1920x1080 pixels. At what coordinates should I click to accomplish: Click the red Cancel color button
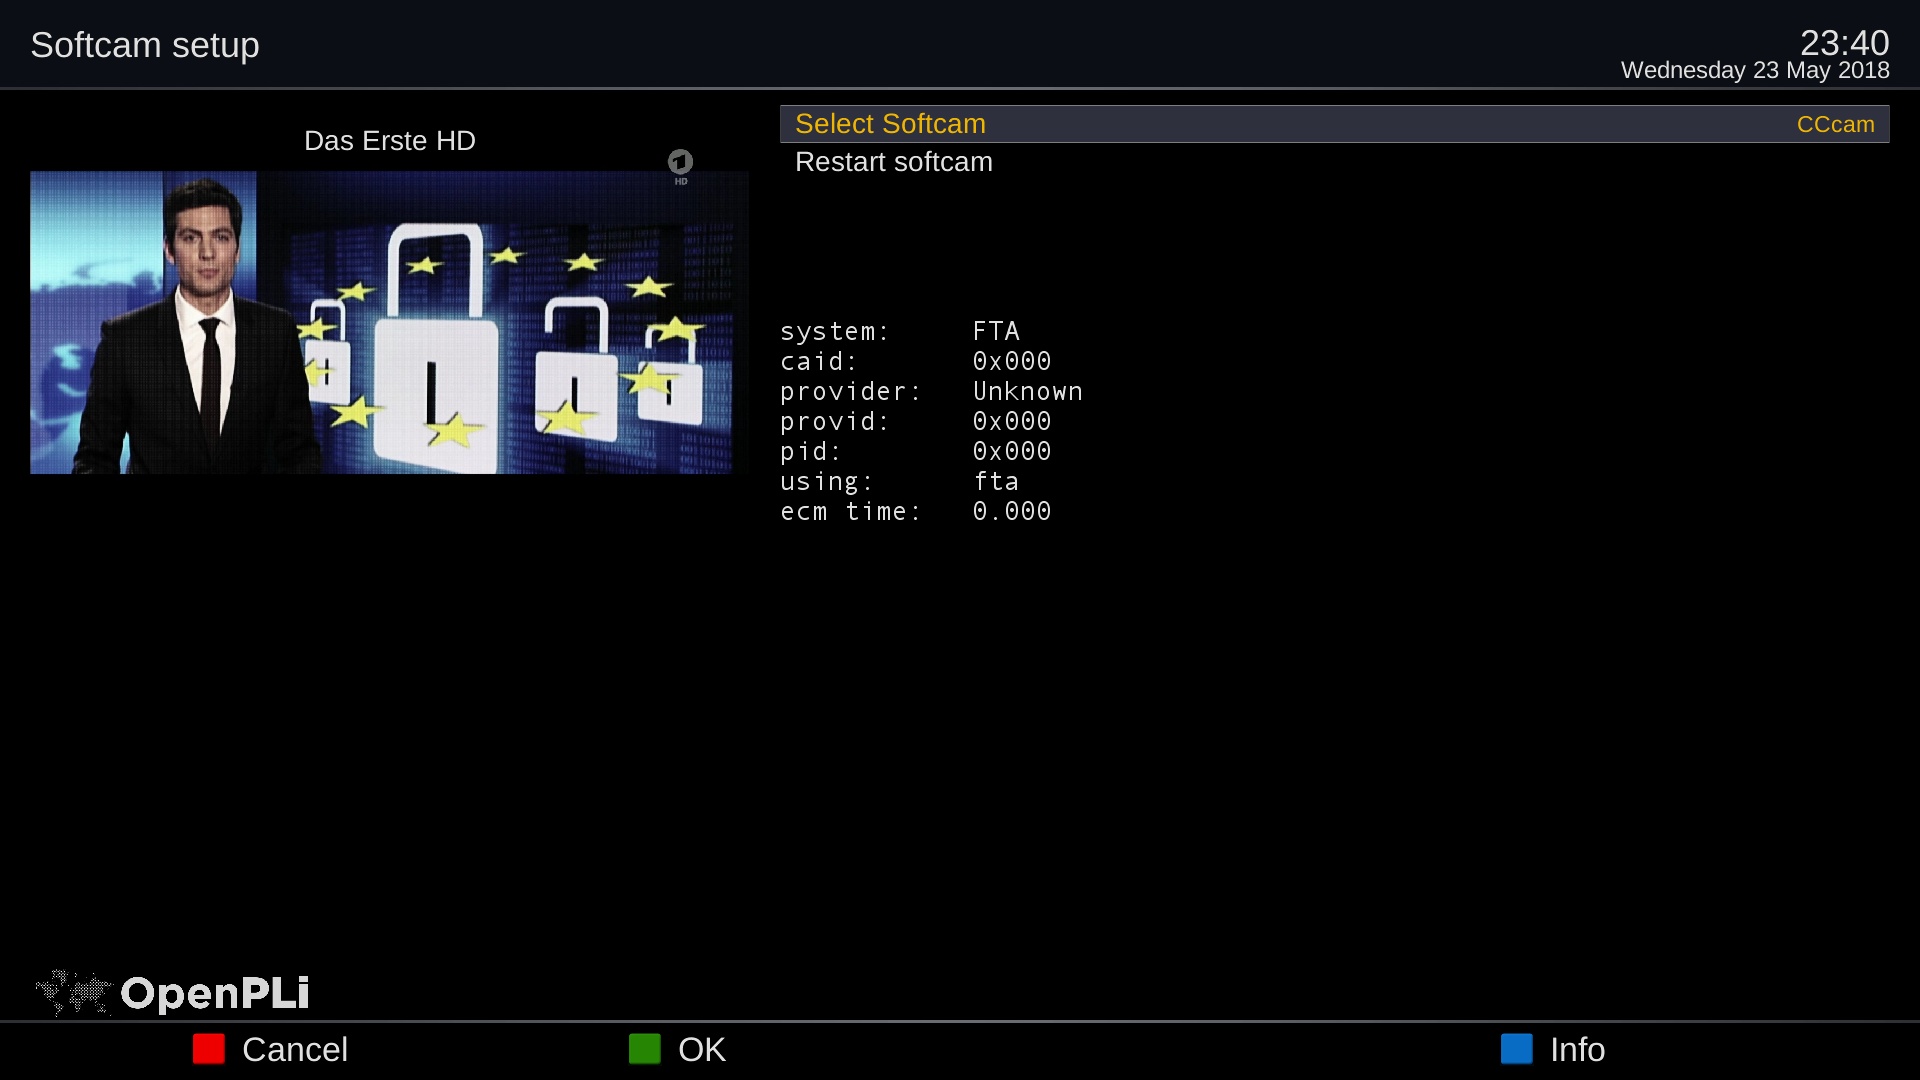(x=209, y=1049)
